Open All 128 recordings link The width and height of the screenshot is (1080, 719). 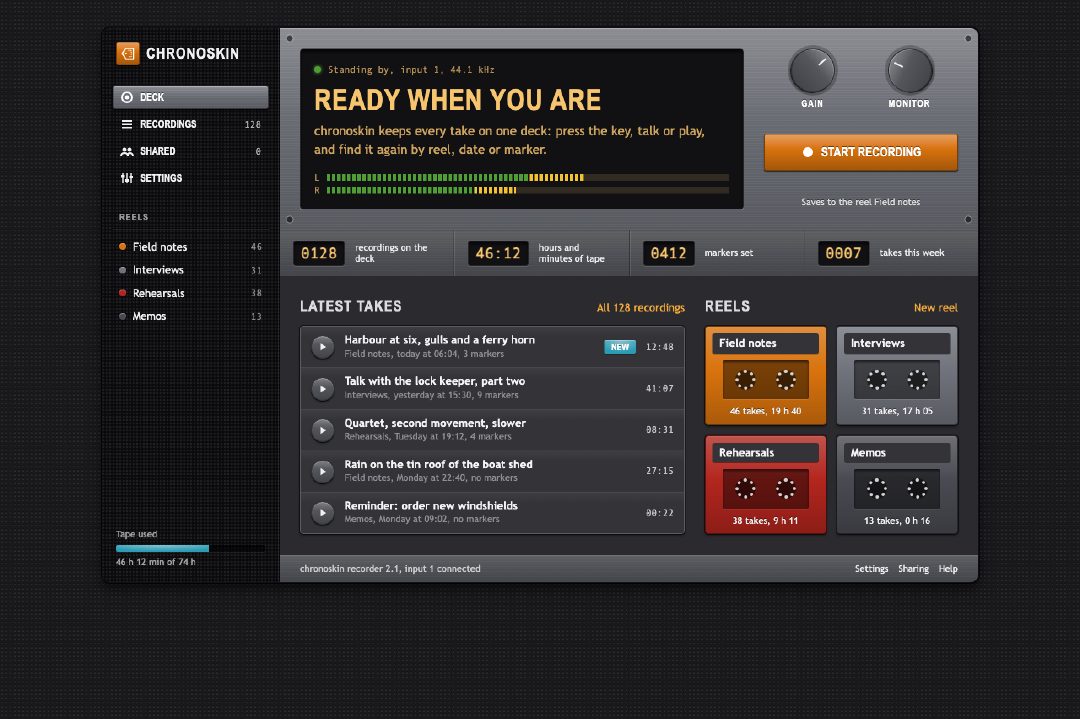click(641, 308)
